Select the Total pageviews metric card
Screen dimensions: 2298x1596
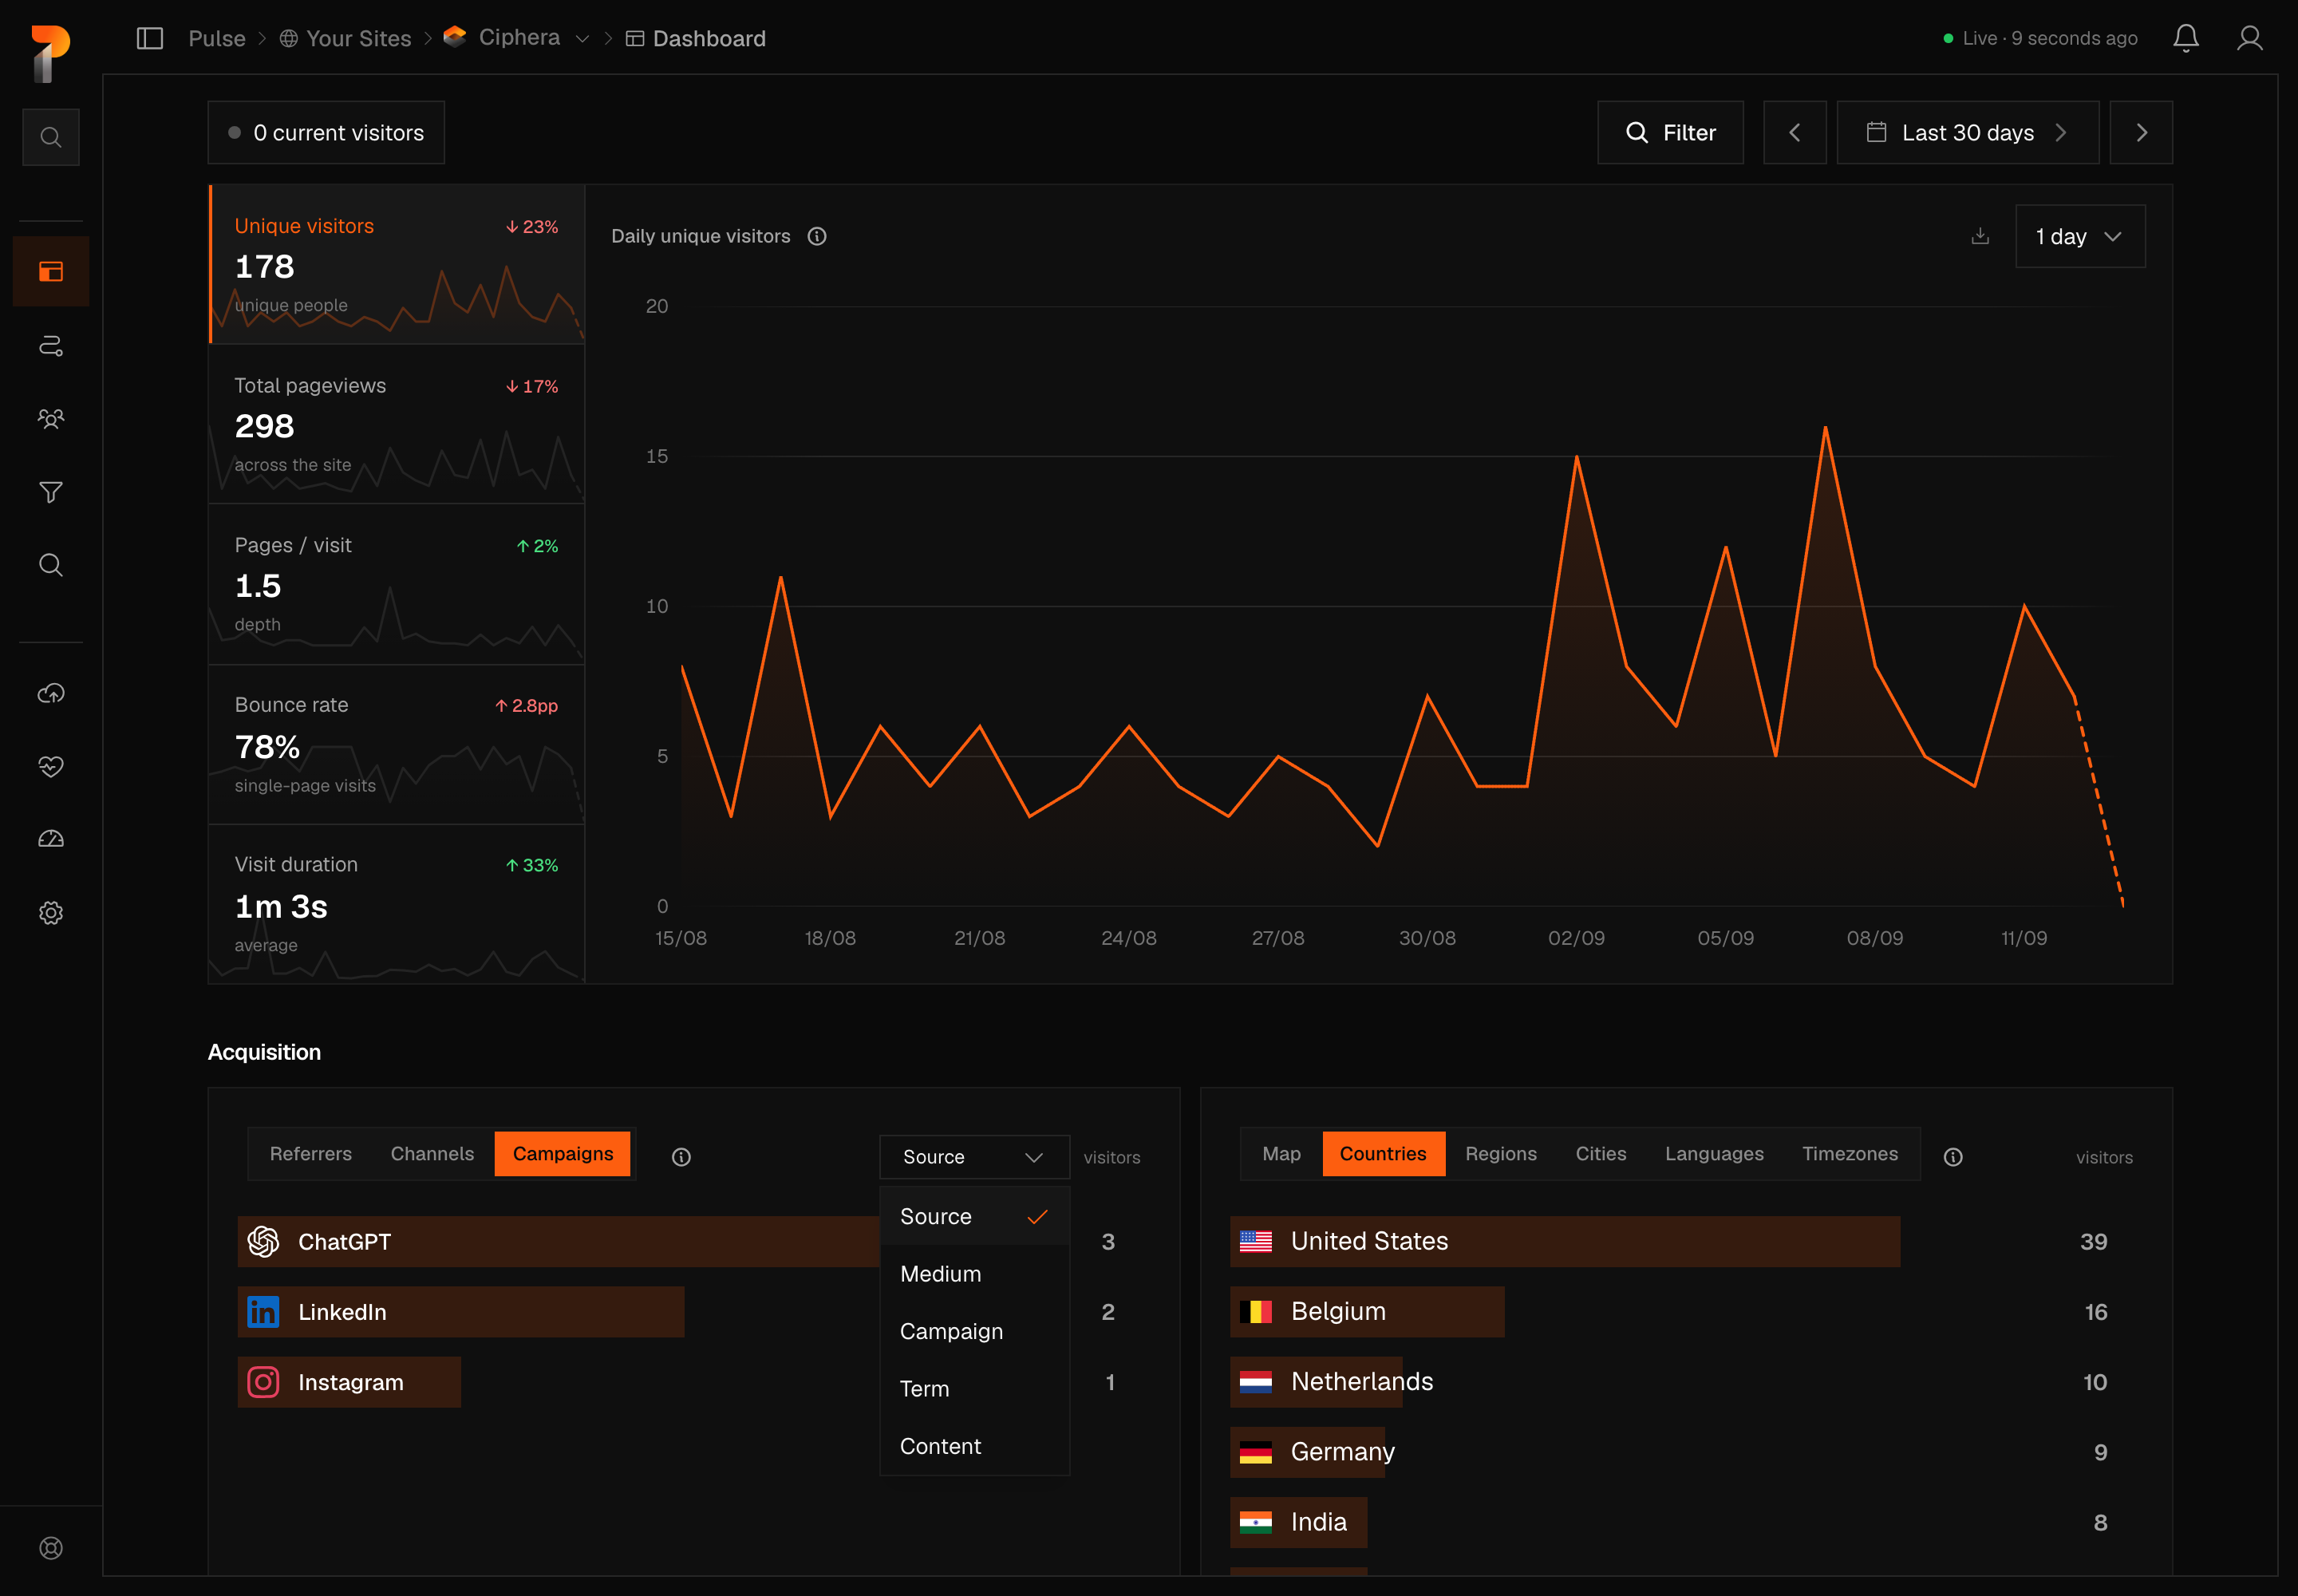coord(397,424)
